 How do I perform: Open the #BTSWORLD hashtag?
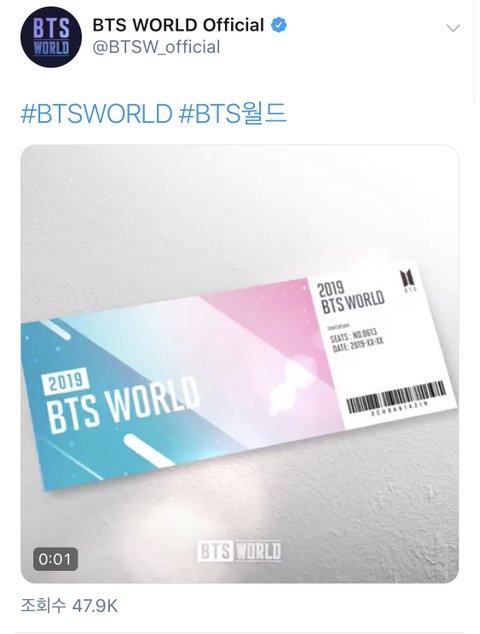(x=96, y=113)
